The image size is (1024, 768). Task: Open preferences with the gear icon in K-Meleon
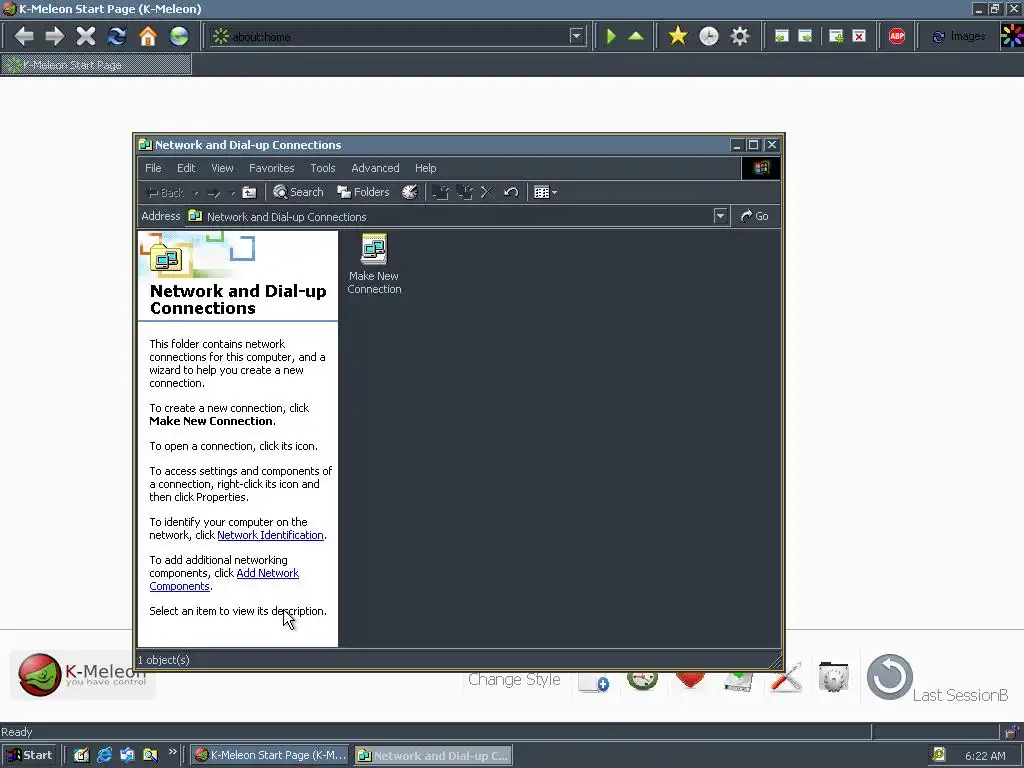click(740, 36)
